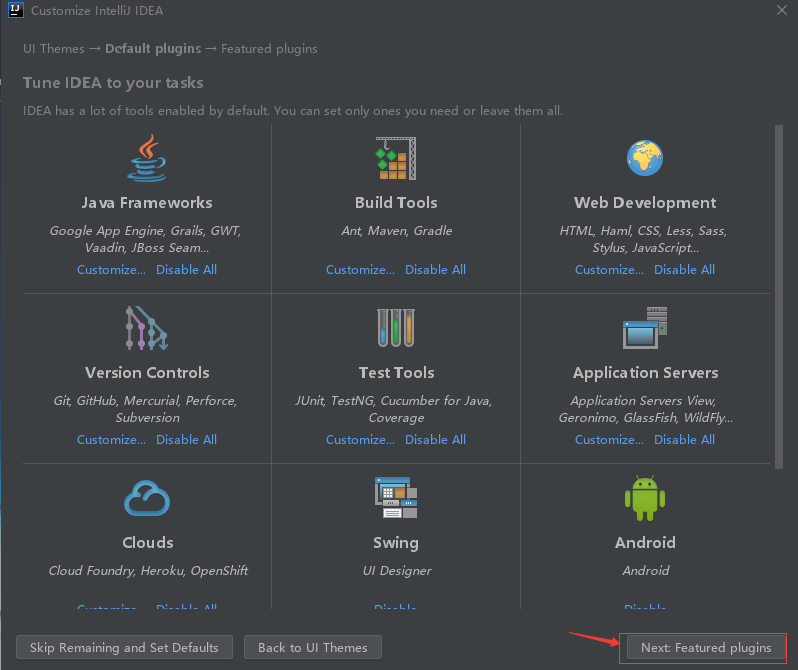Disable All Web Development plugins

pyautogui.click(x=684, y=270)
